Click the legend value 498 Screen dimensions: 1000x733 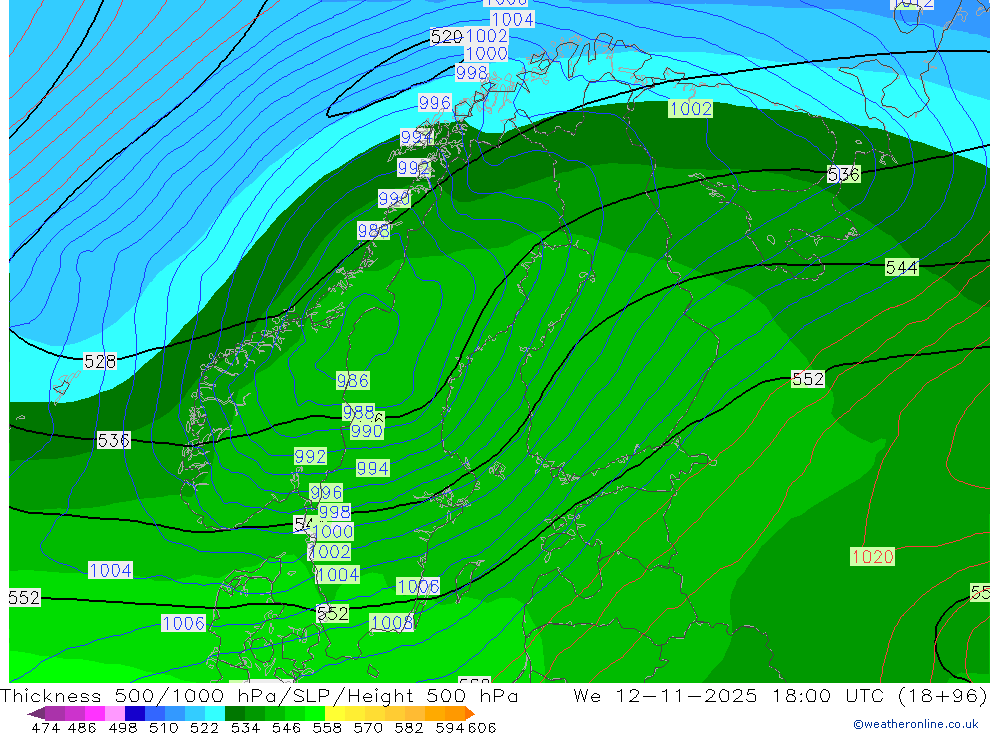[x=123, y=727]
